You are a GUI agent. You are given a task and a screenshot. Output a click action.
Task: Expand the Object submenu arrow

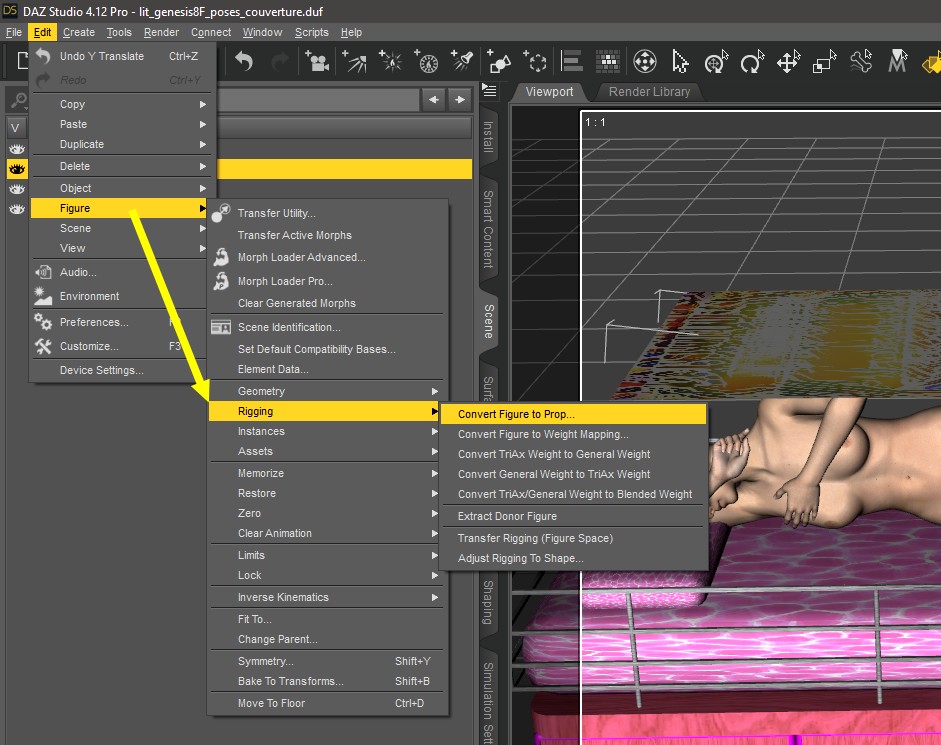point(203,188)
